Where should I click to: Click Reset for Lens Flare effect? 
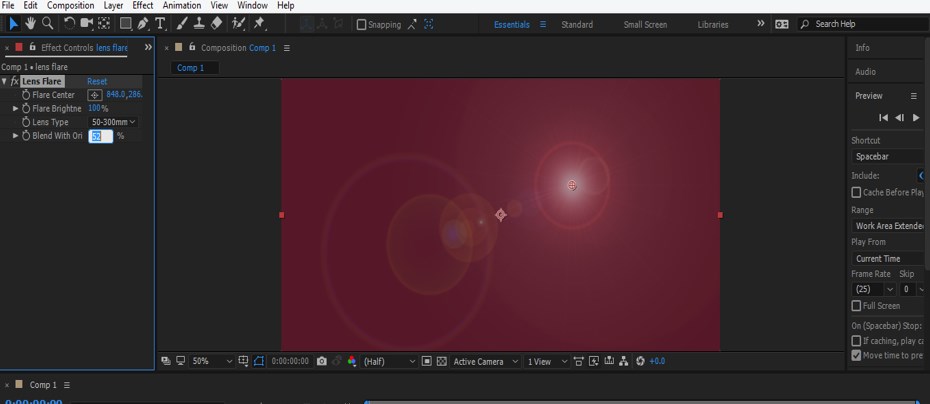coord(97,81)
